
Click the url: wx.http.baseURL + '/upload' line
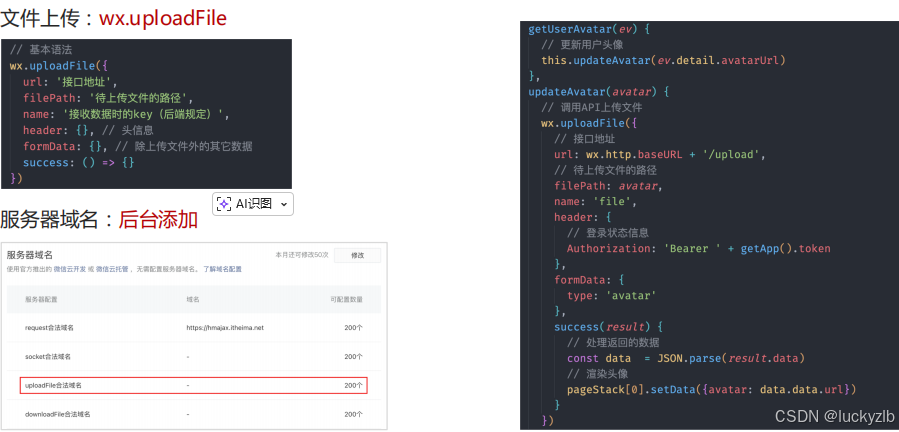660,154
